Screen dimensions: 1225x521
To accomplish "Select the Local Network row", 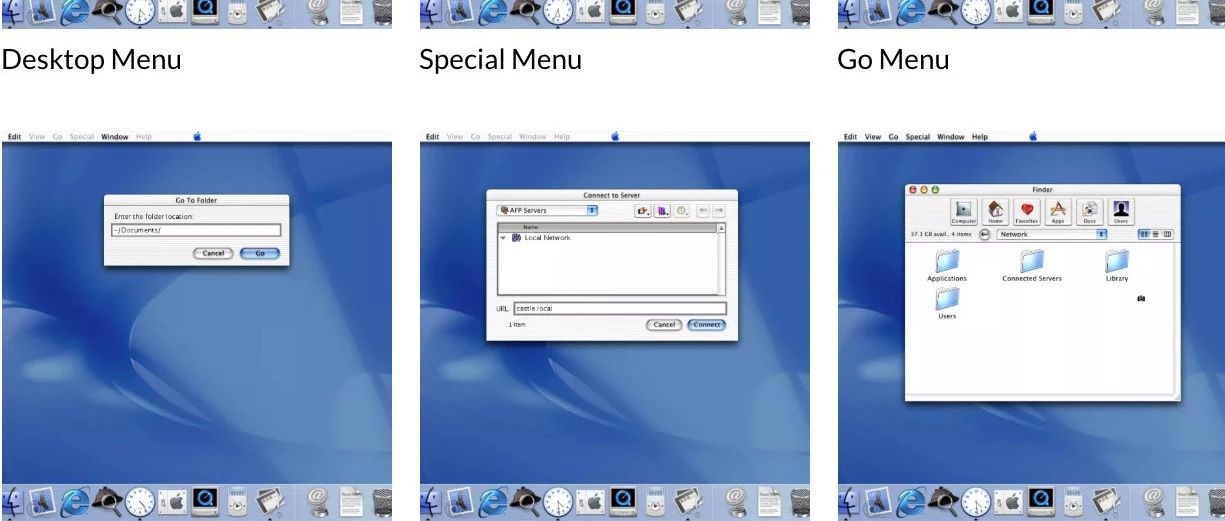I will [x=607, y=238].
